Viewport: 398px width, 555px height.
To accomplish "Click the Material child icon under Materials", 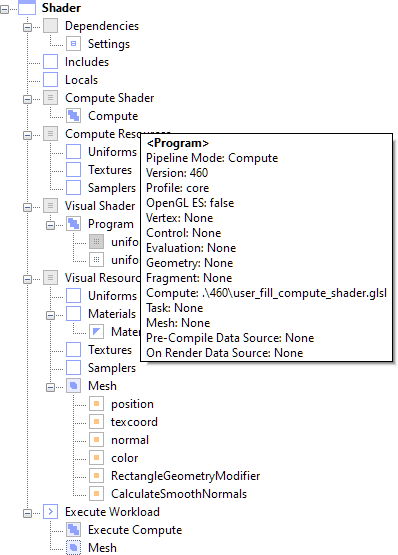I will pos(96,332).
